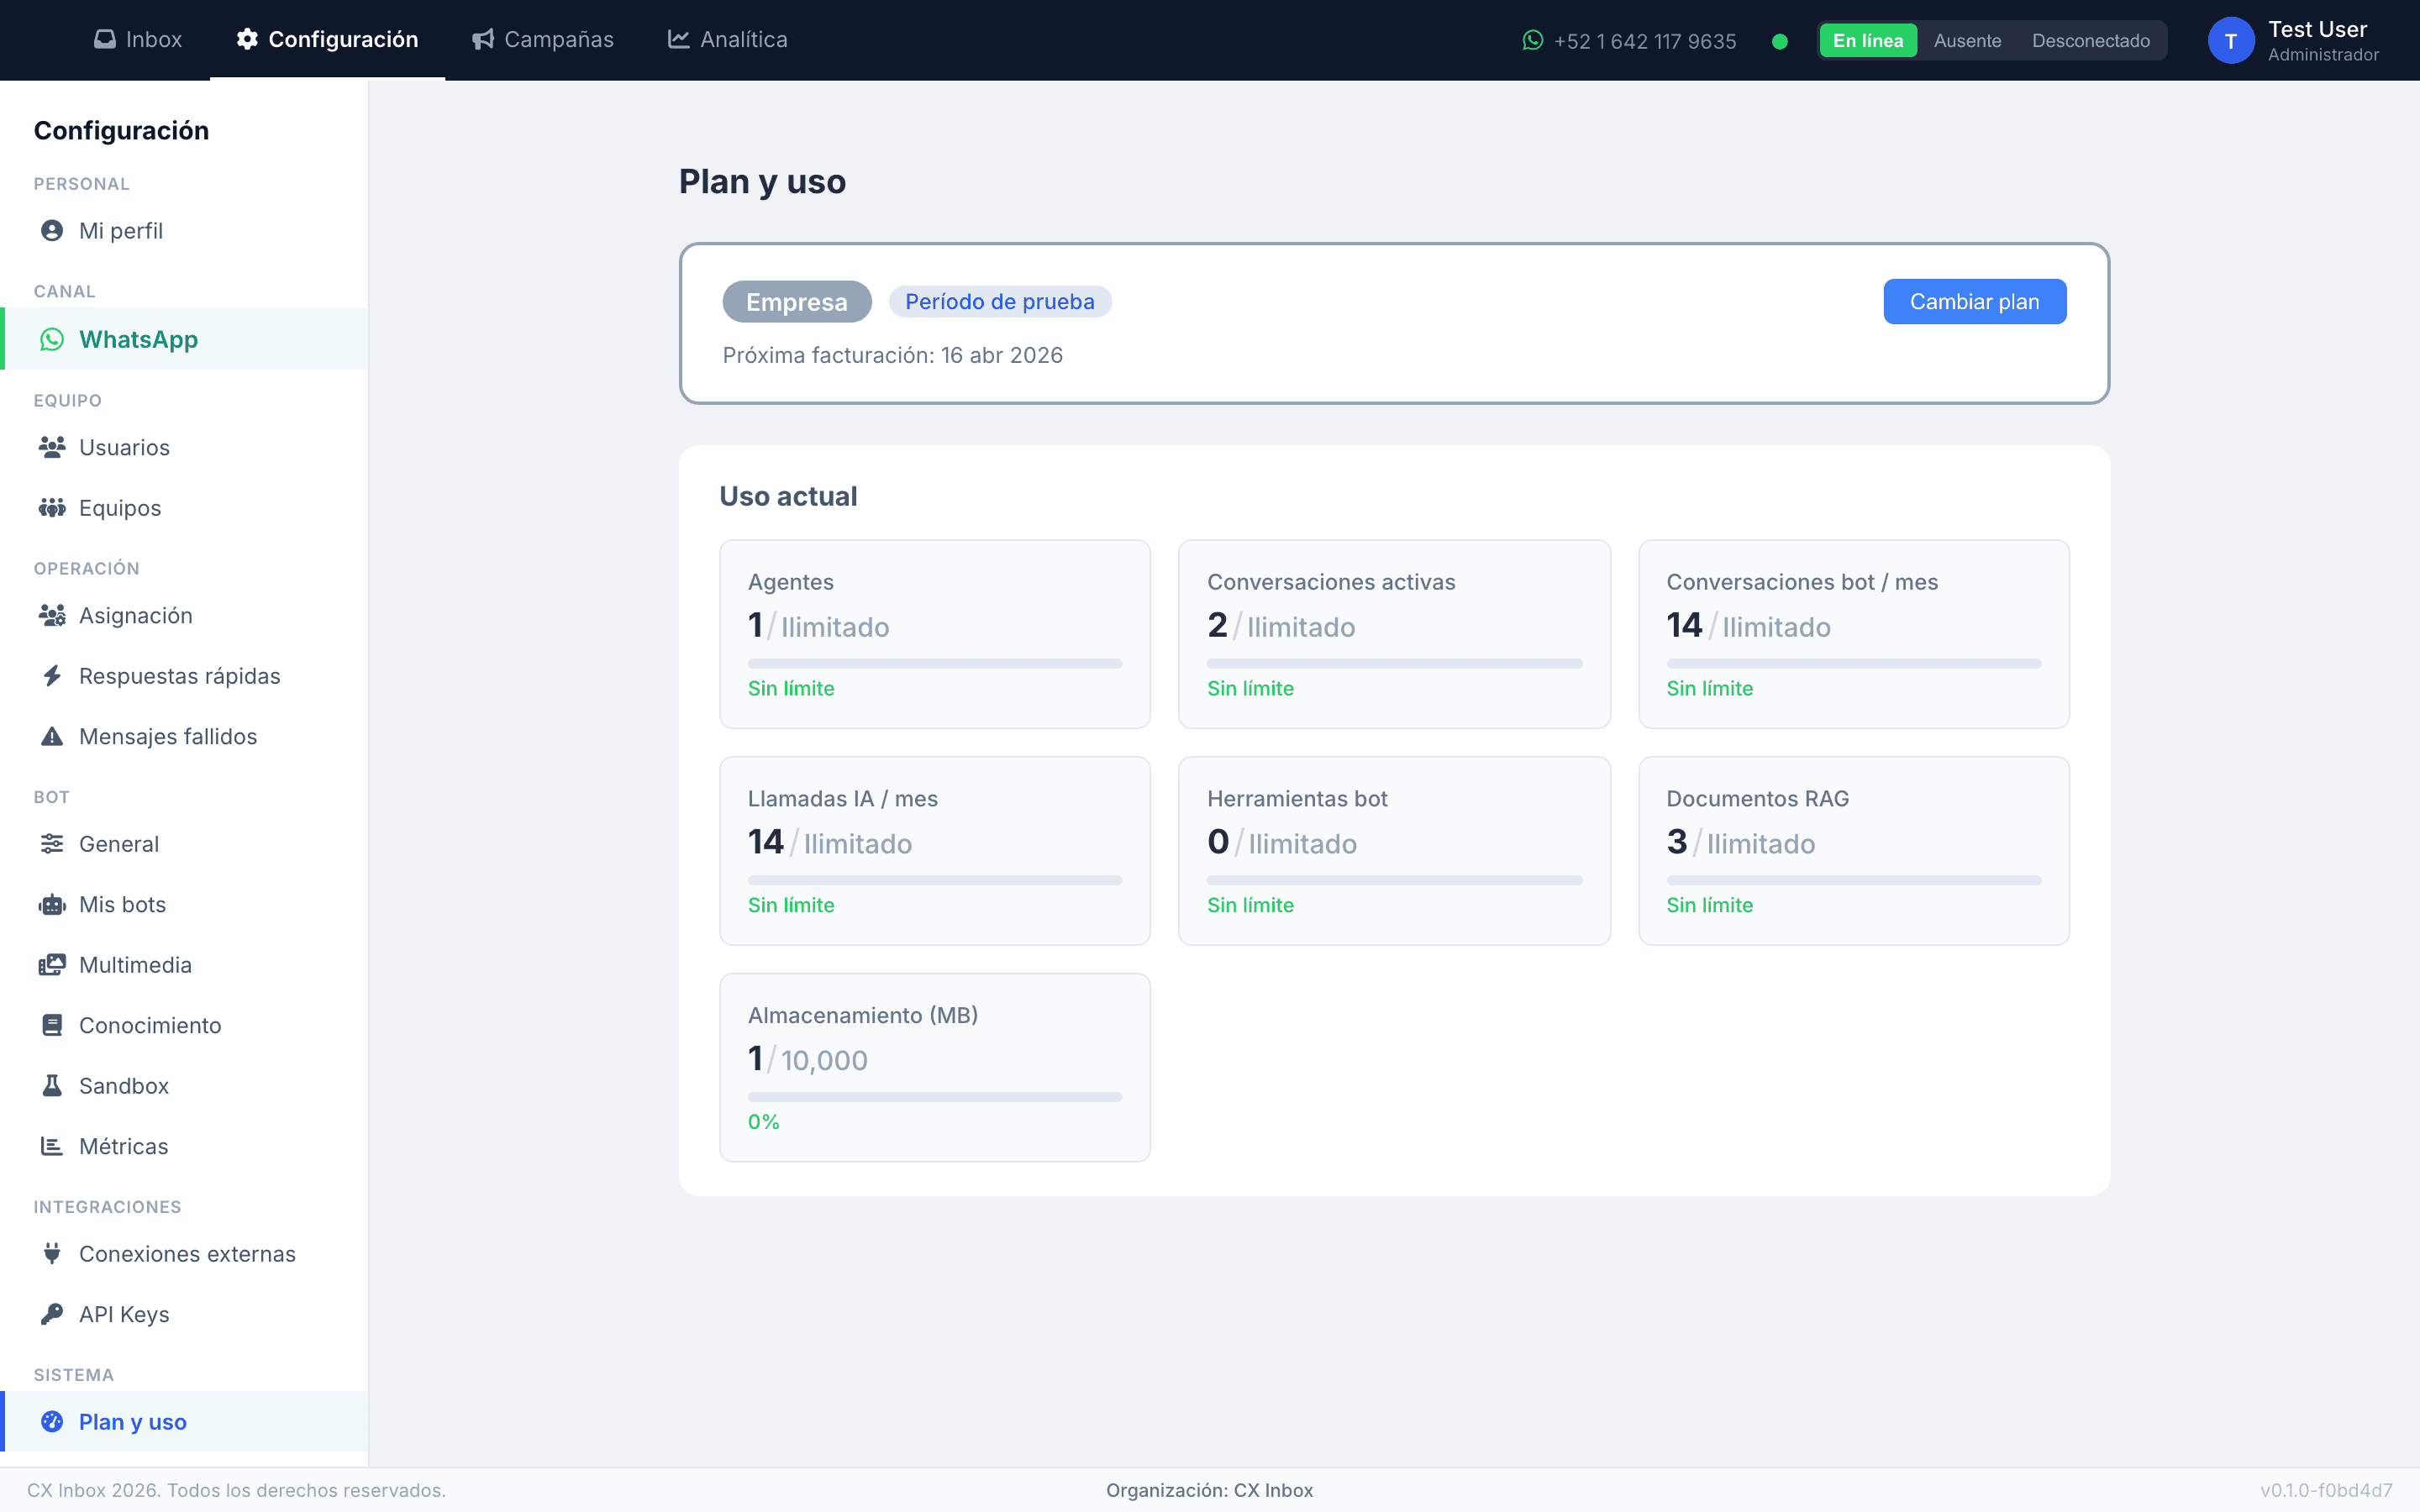Click the Test User avatar circle
The image size is (2420, 1512).
click(2231, 41)
